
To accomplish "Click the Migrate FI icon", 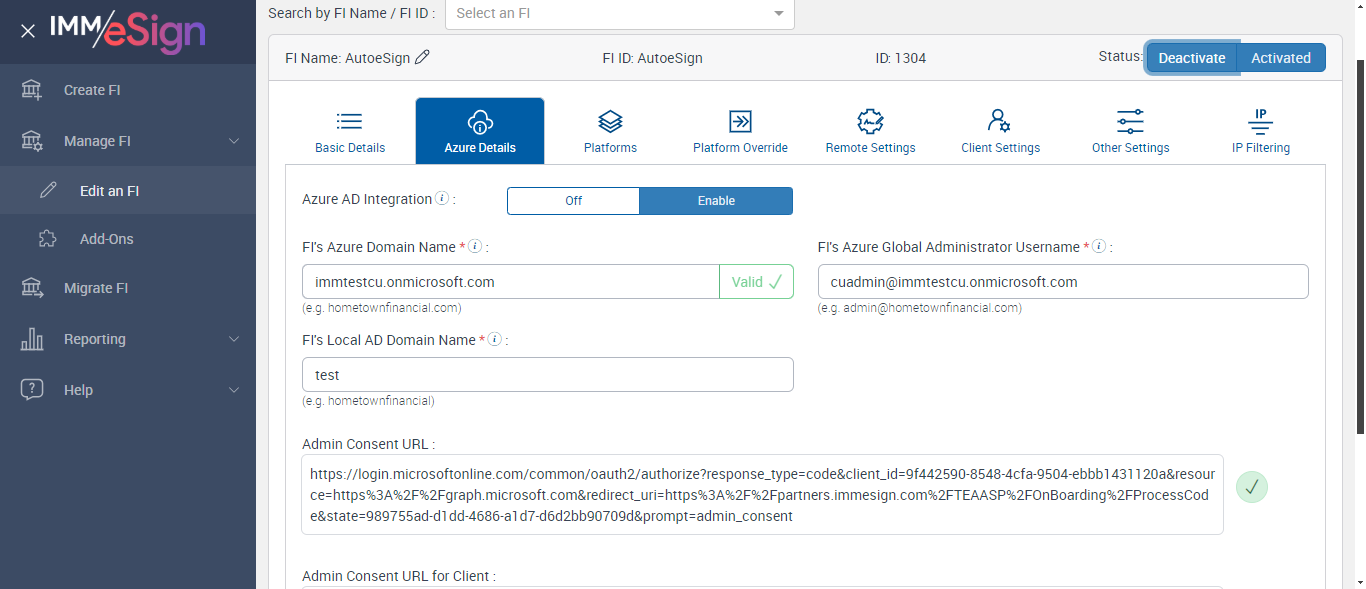I will pyautogui.click(x=32, y=288).
